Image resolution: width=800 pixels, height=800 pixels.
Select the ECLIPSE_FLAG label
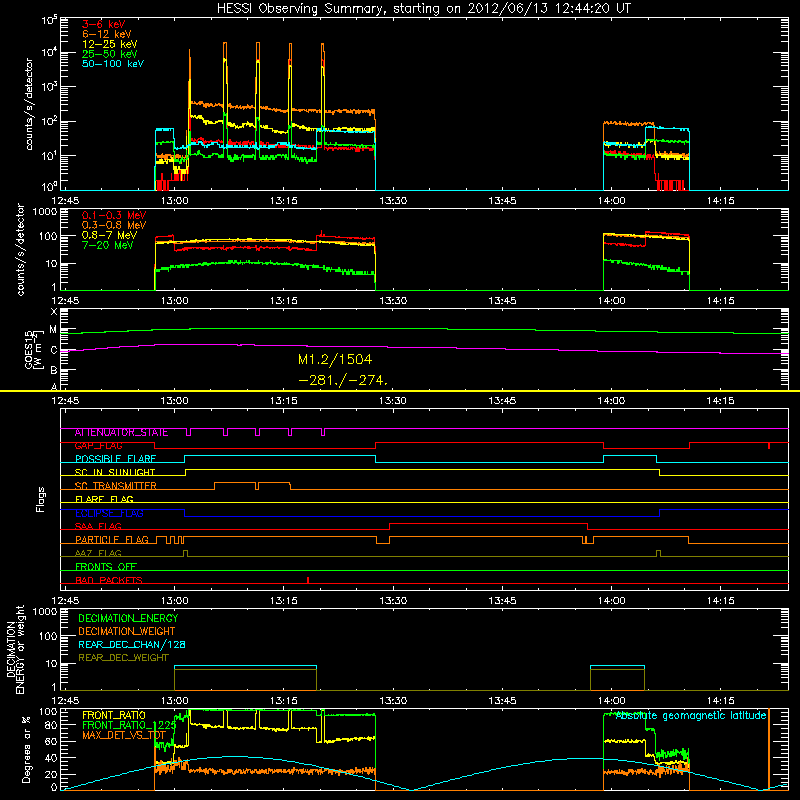[x=109, y=513]
